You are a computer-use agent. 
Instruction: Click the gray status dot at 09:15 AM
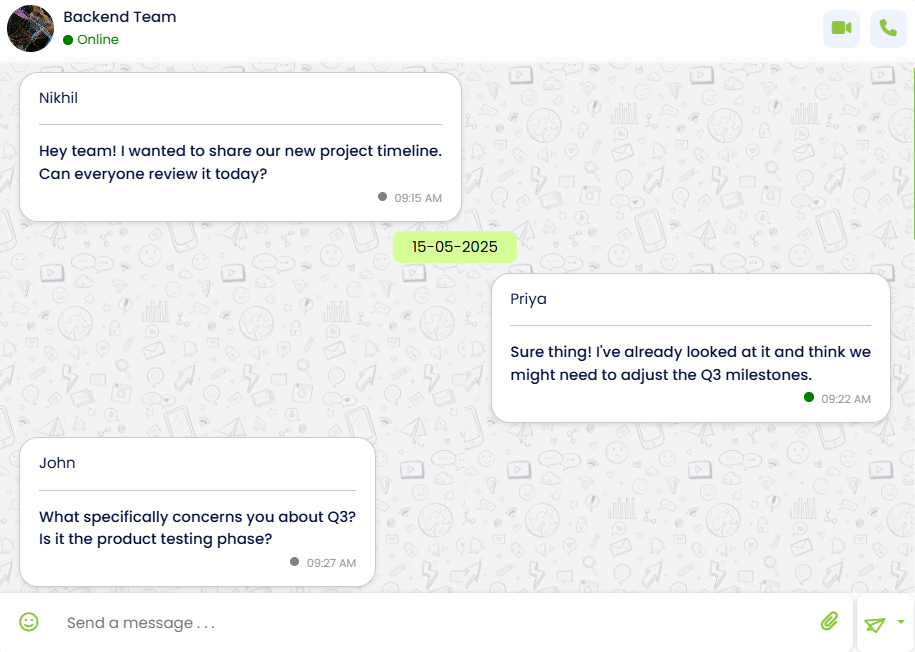click(x=382, y=197)
